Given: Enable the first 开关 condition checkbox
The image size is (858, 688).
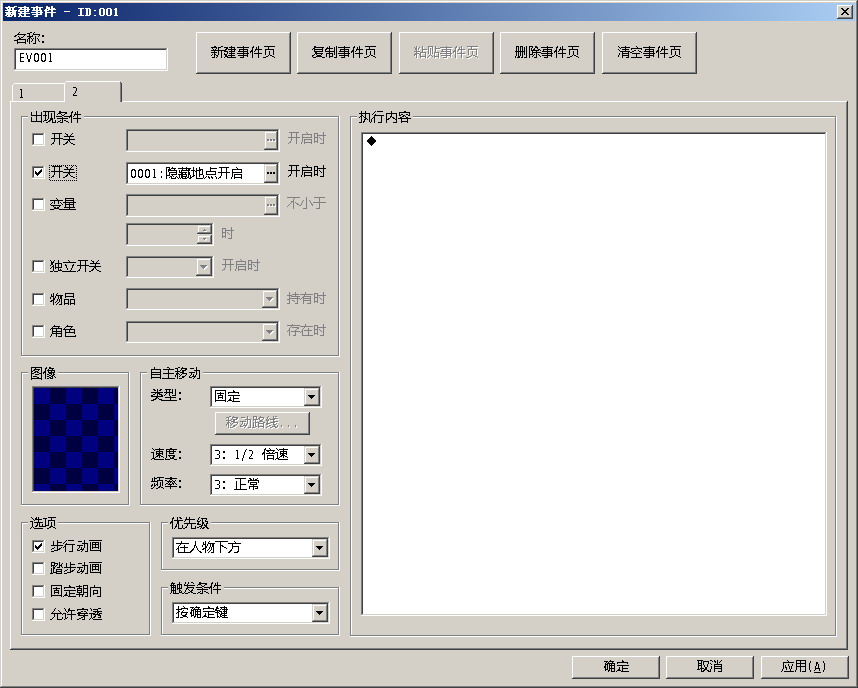Looking at the screenshot, I should tap(38, 140).
